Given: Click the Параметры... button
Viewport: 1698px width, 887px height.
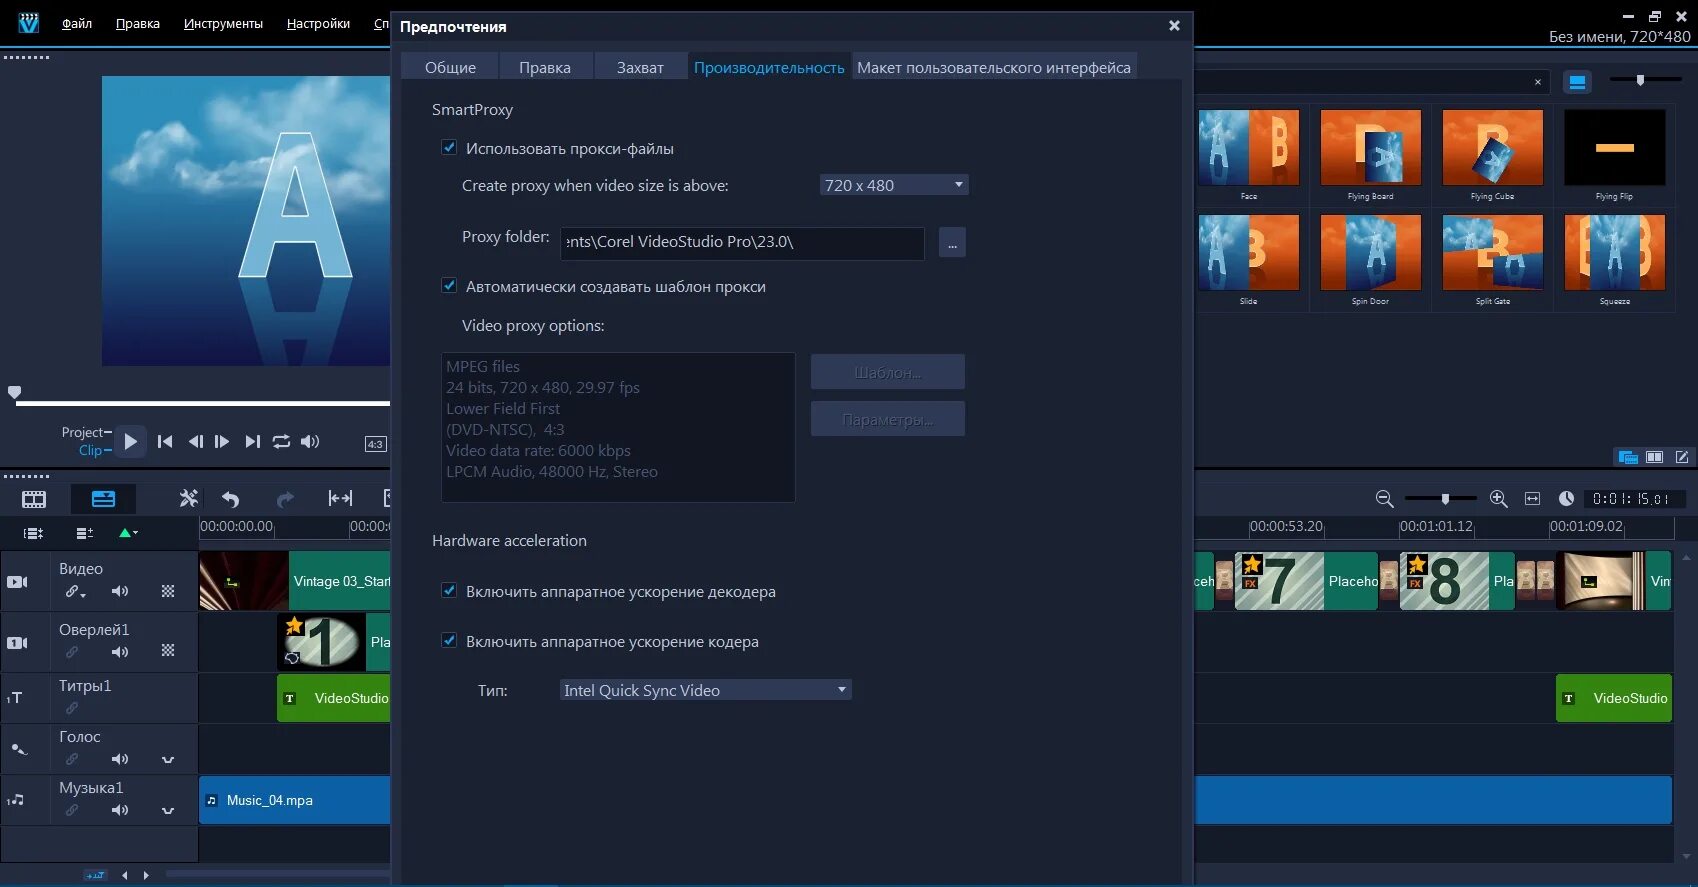Looking at the screenshot, I should (x=888, y=419).
